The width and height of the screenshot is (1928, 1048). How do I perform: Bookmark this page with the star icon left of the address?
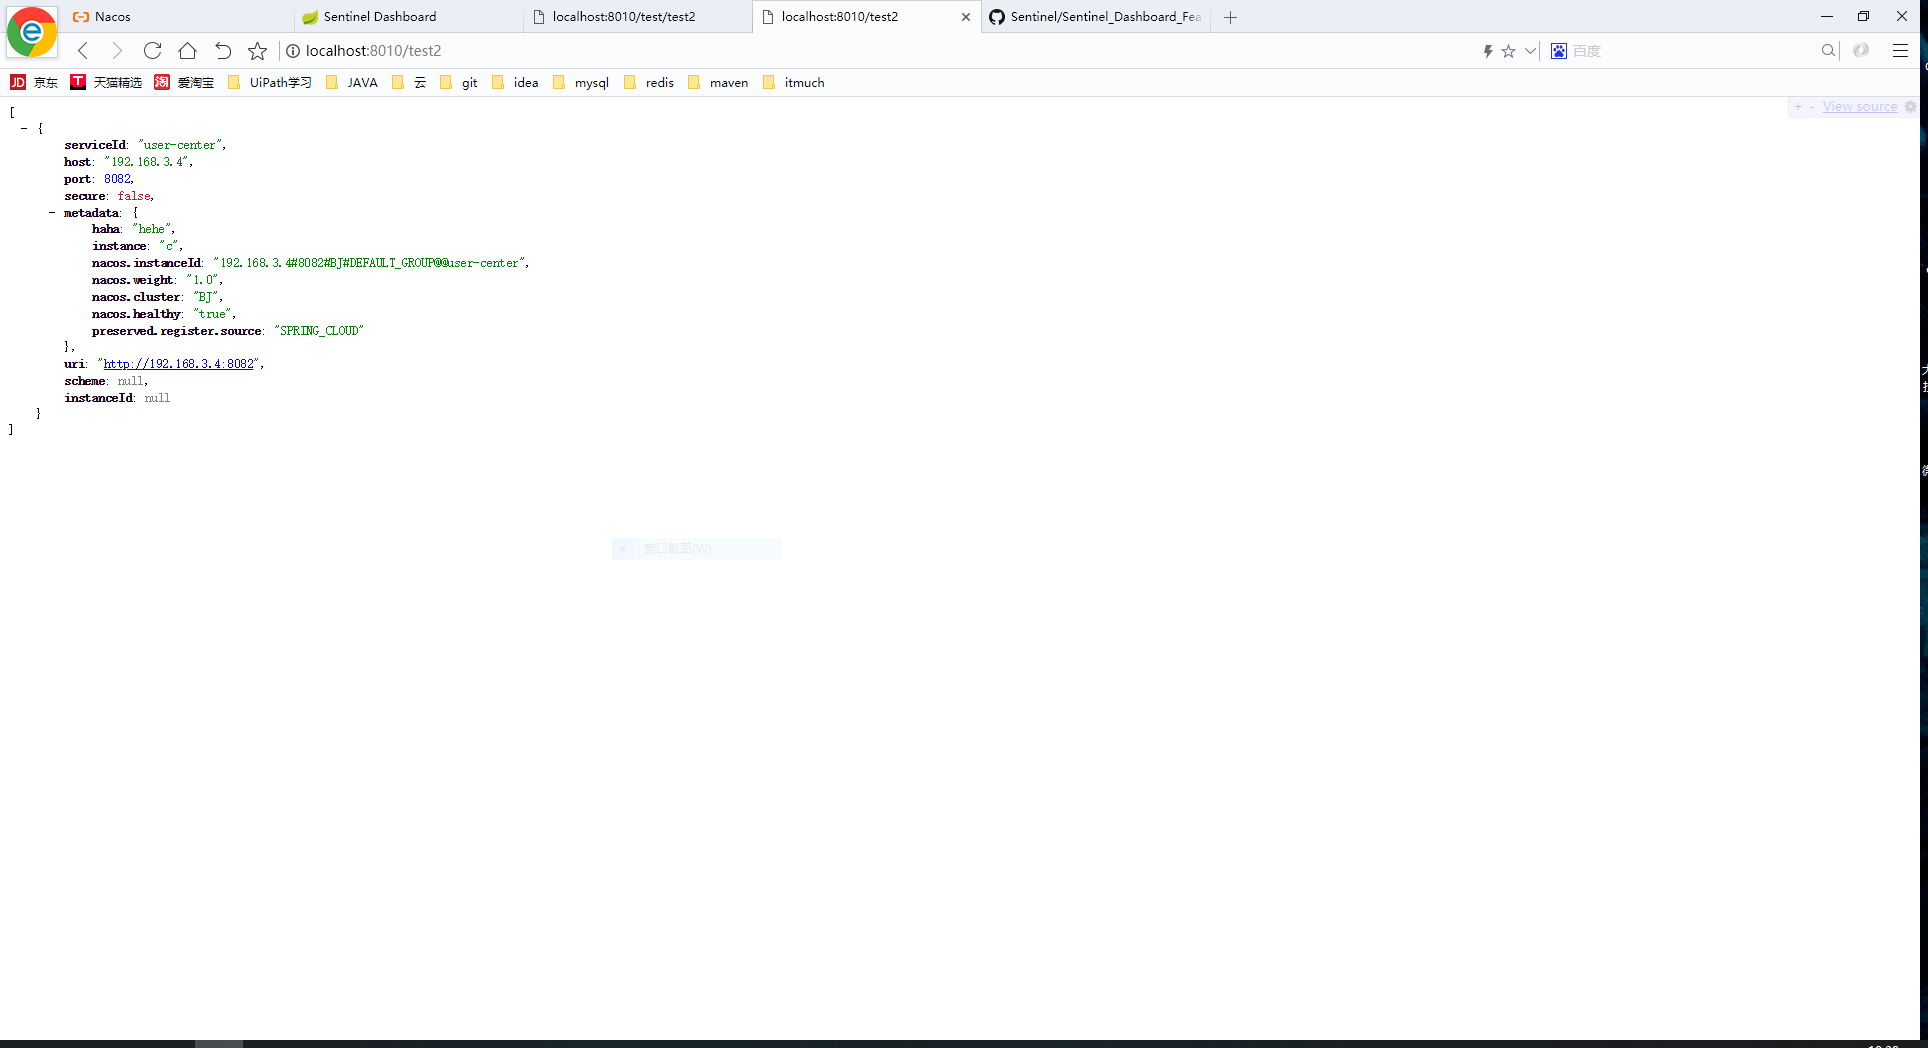[x=257, y=51]
